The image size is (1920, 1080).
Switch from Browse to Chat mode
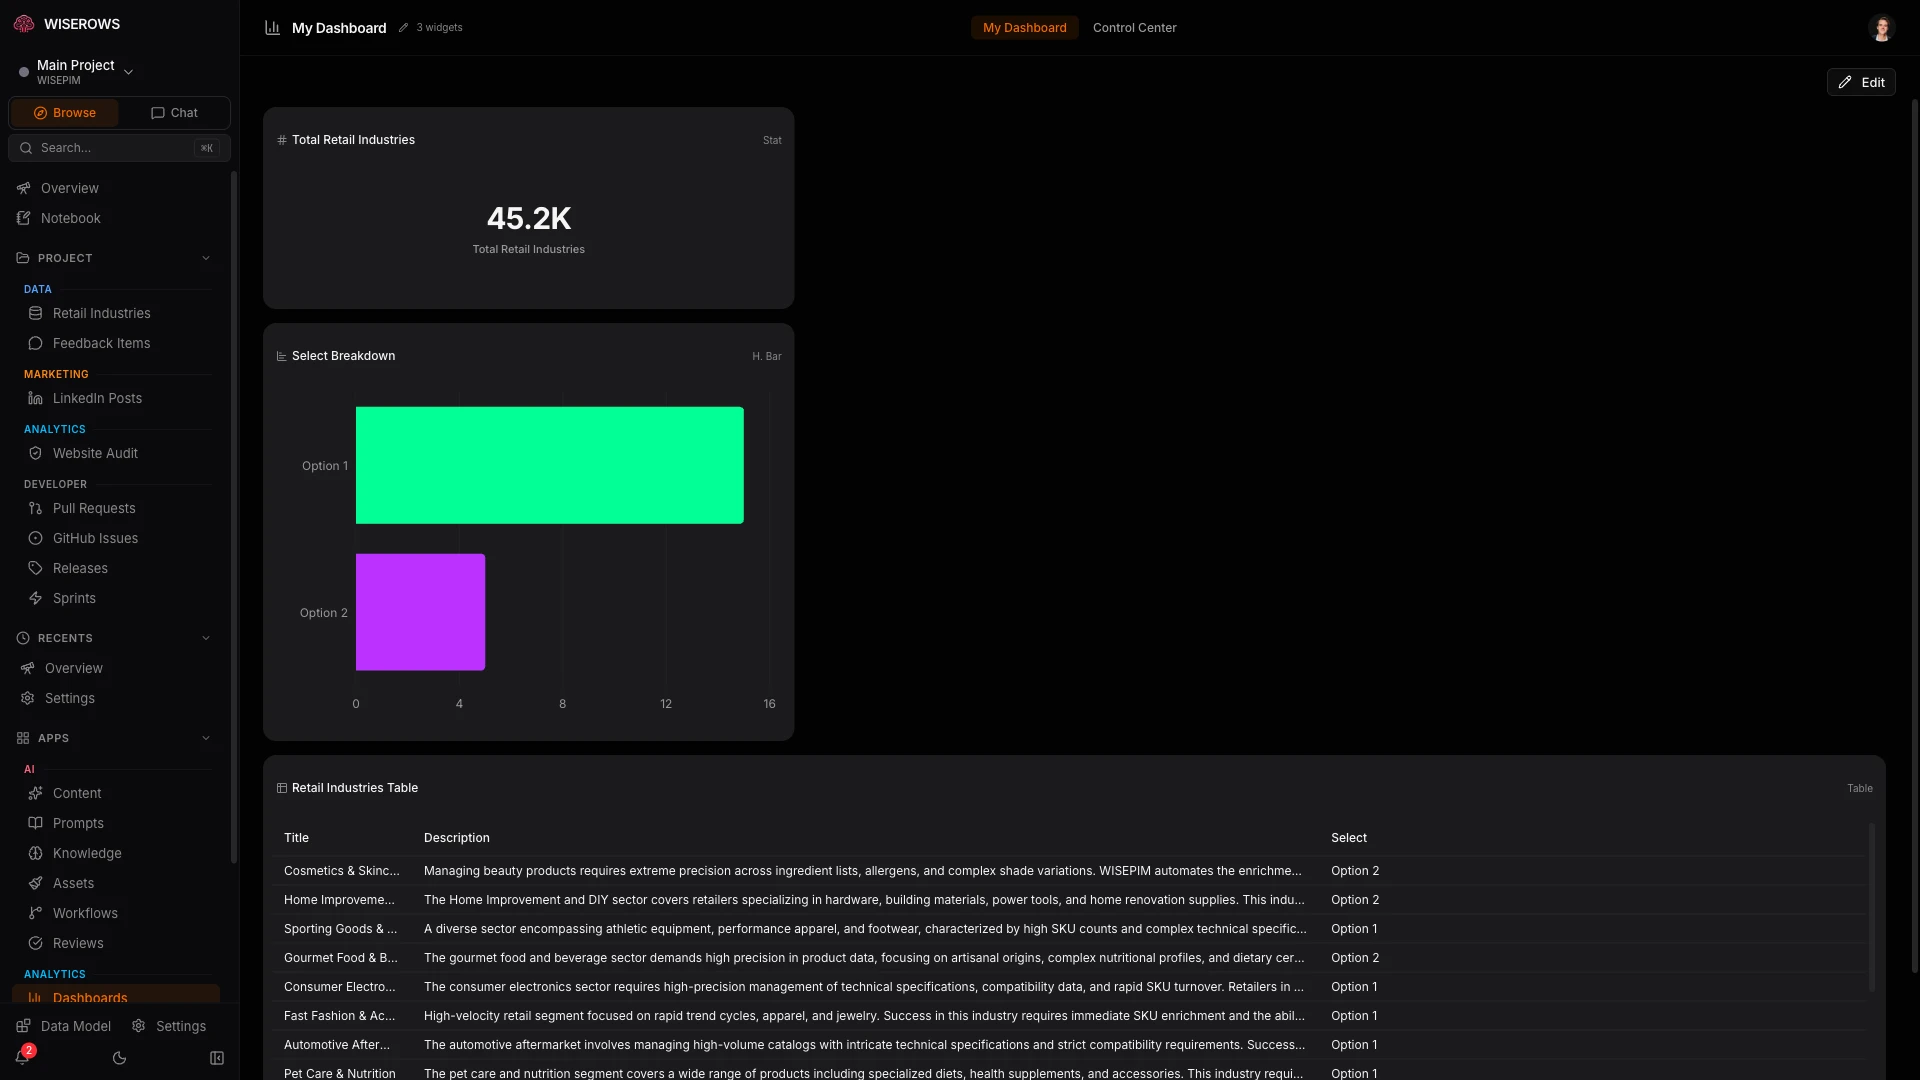pos(173,112)
